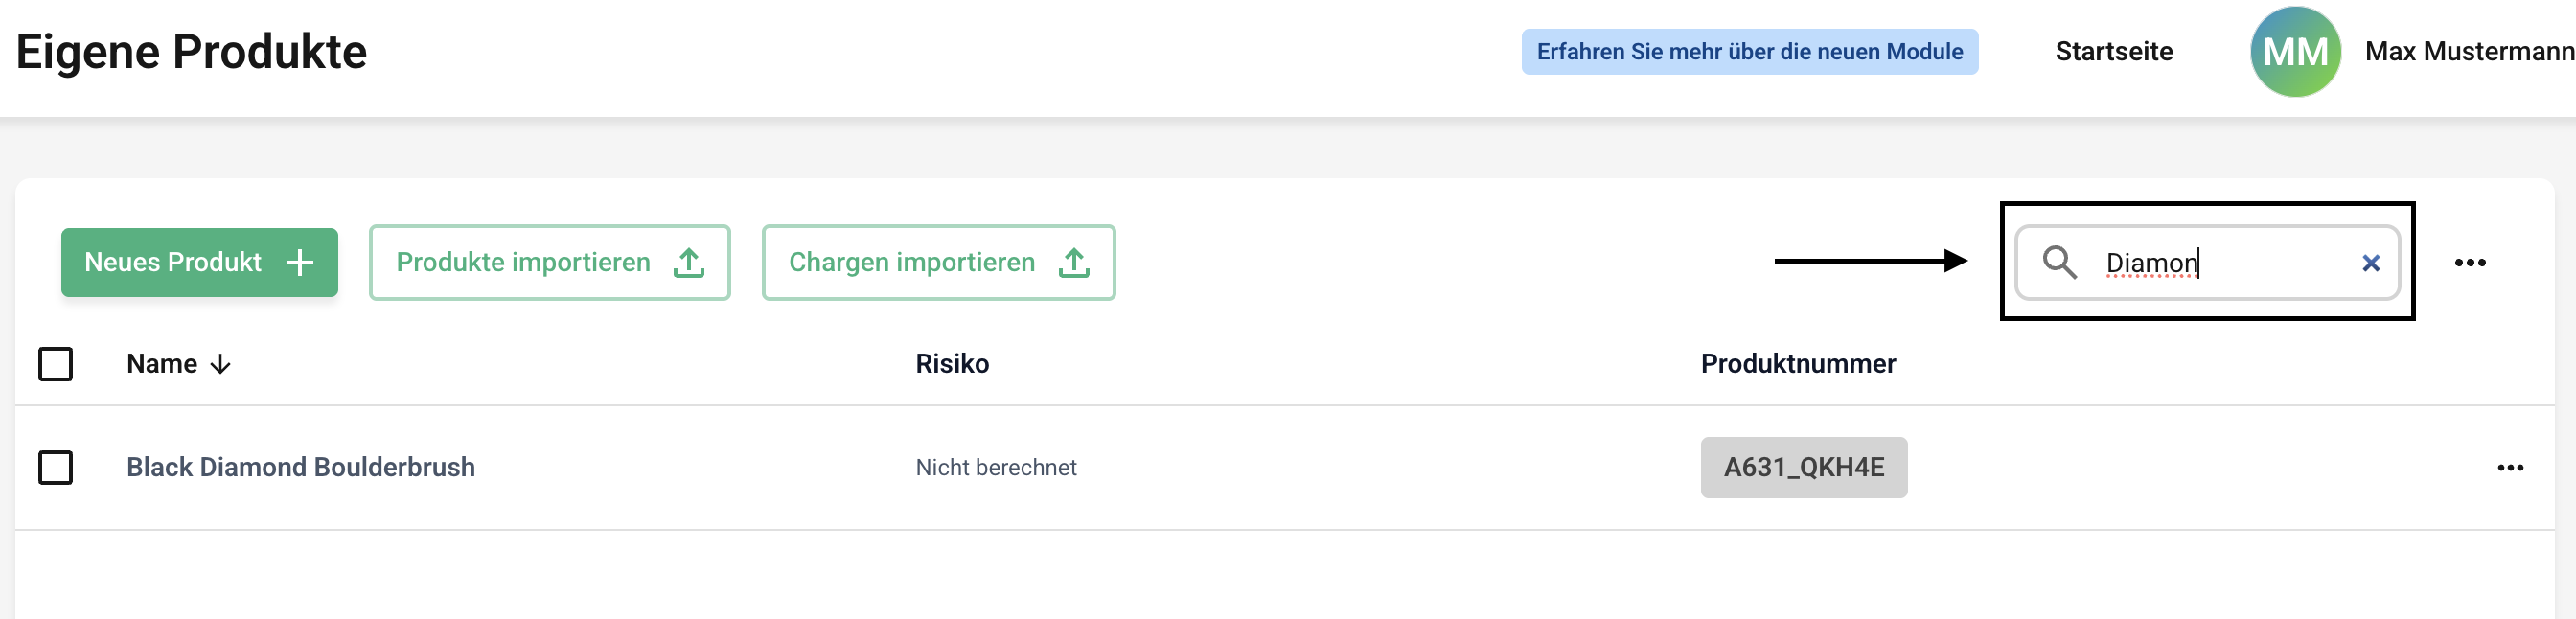
Task: Open the table options three-dot menu
Action: pos(2469,263)
